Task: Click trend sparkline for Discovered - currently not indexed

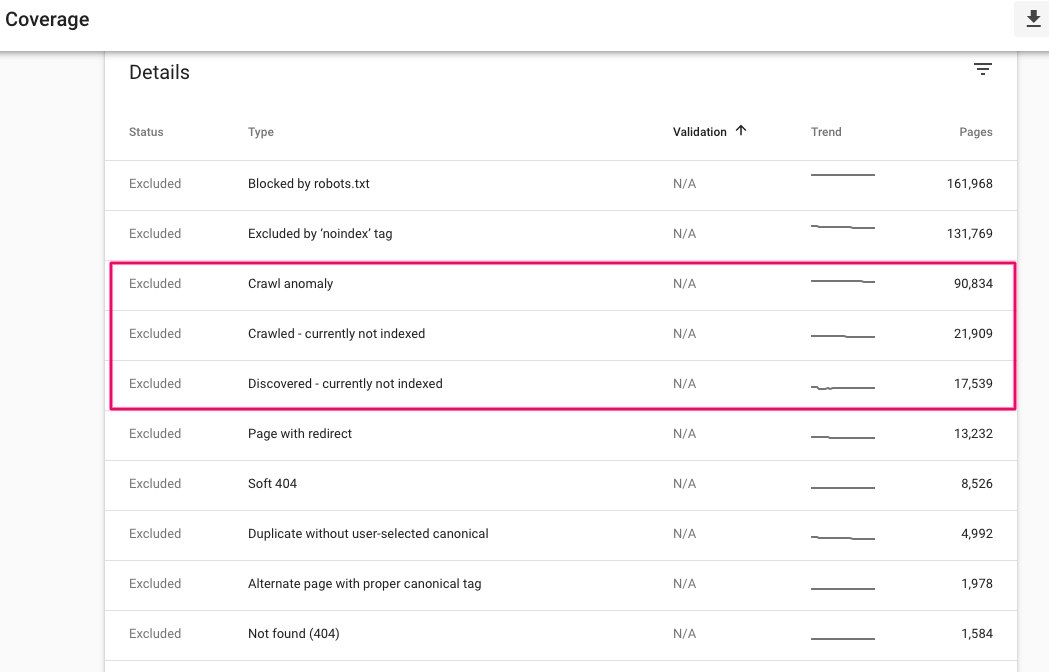Action: pyautogui.click(x=842, y=388)
